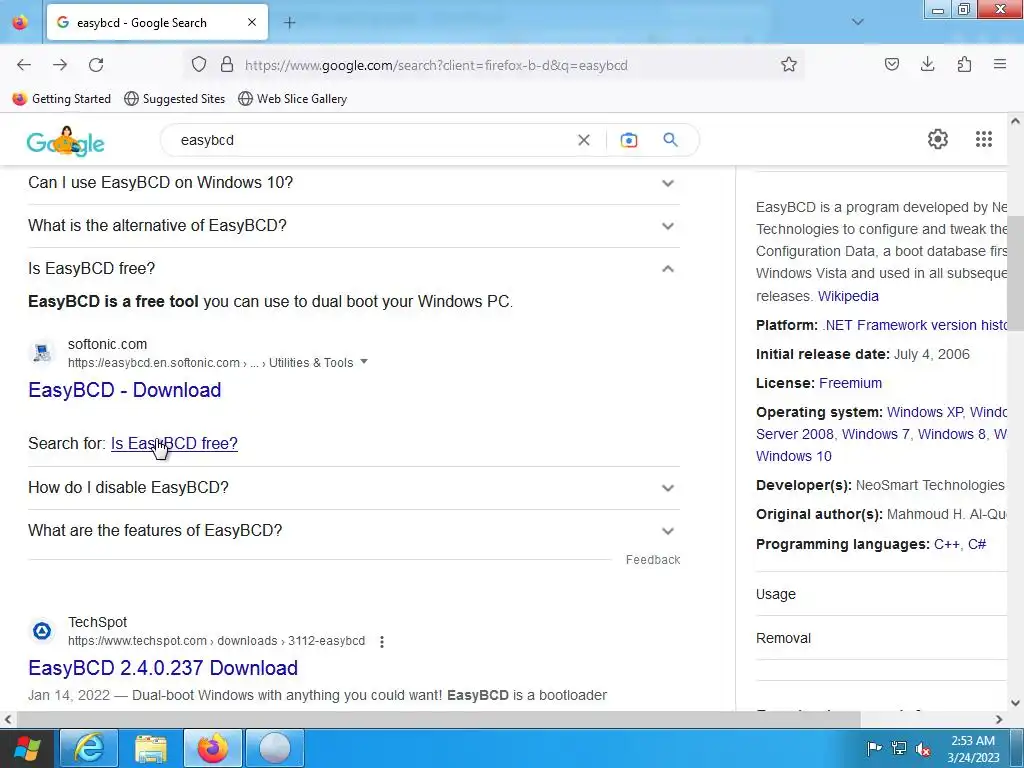Open the Windows 10 link
Screen dimensions: 1024x768
(x=793, y=456)
